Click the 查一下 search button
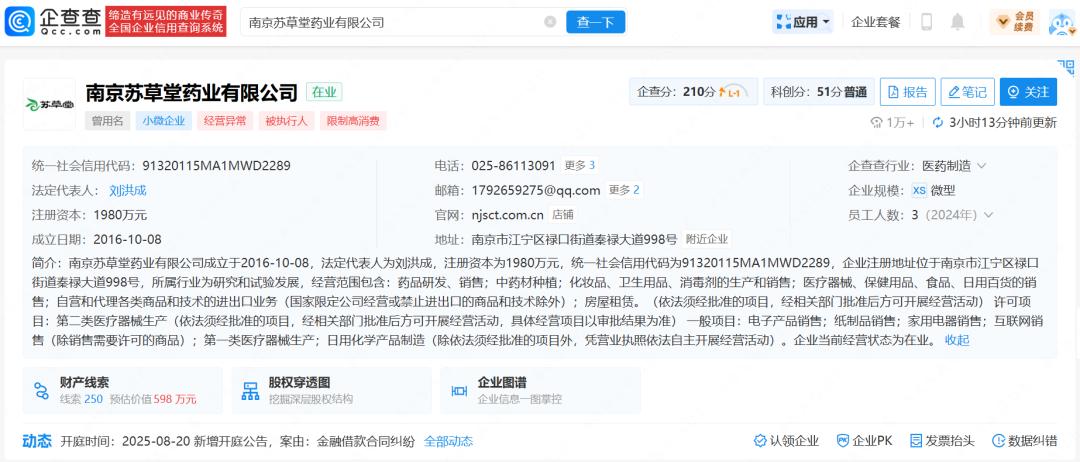Screen dimensions: 1080x462 [x=595, y=22]
